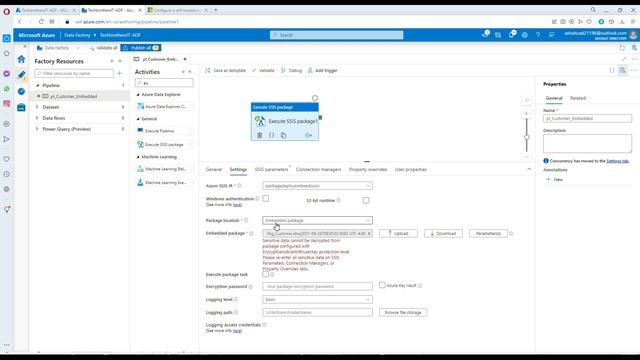Image resolution: width=640 pixels, height=360 pixels.
Task: Delete the Execute SSIS package activity via trash icon
Action: (260, 135)
